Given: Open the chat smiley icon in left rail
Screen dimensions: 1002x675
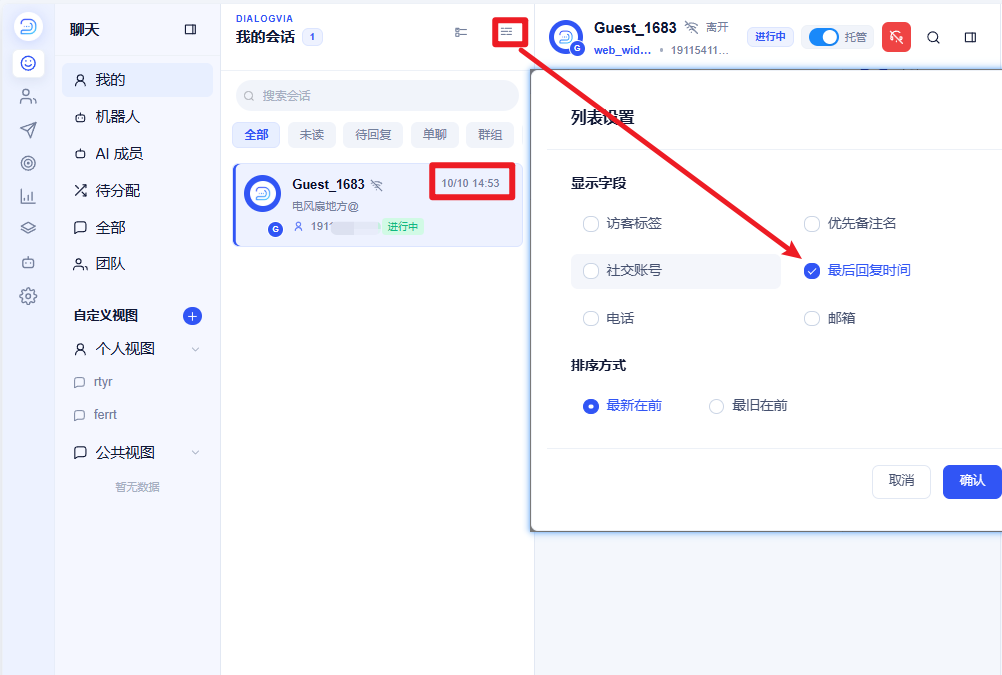Looking at the screenshot, I should [x=28, y=63].
